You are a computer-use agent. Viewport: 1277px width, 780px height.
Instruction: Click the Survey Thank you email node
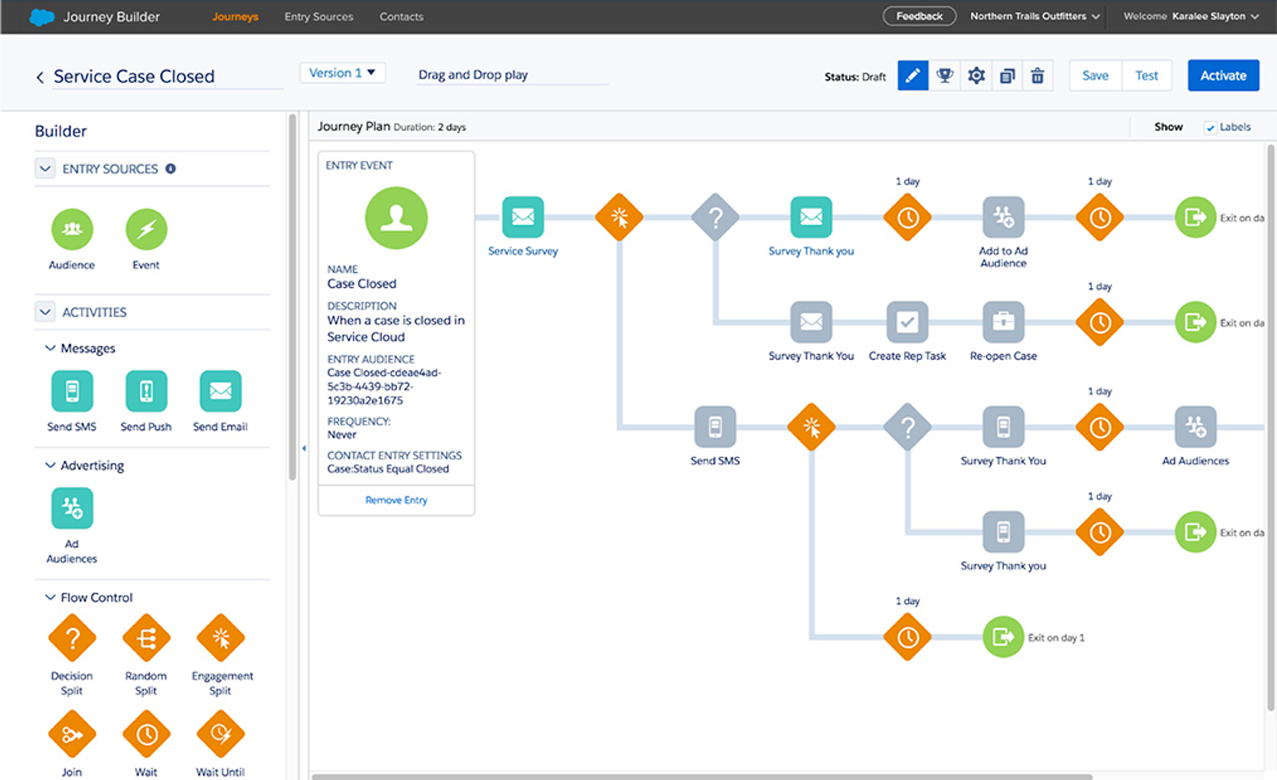point(811,216)
